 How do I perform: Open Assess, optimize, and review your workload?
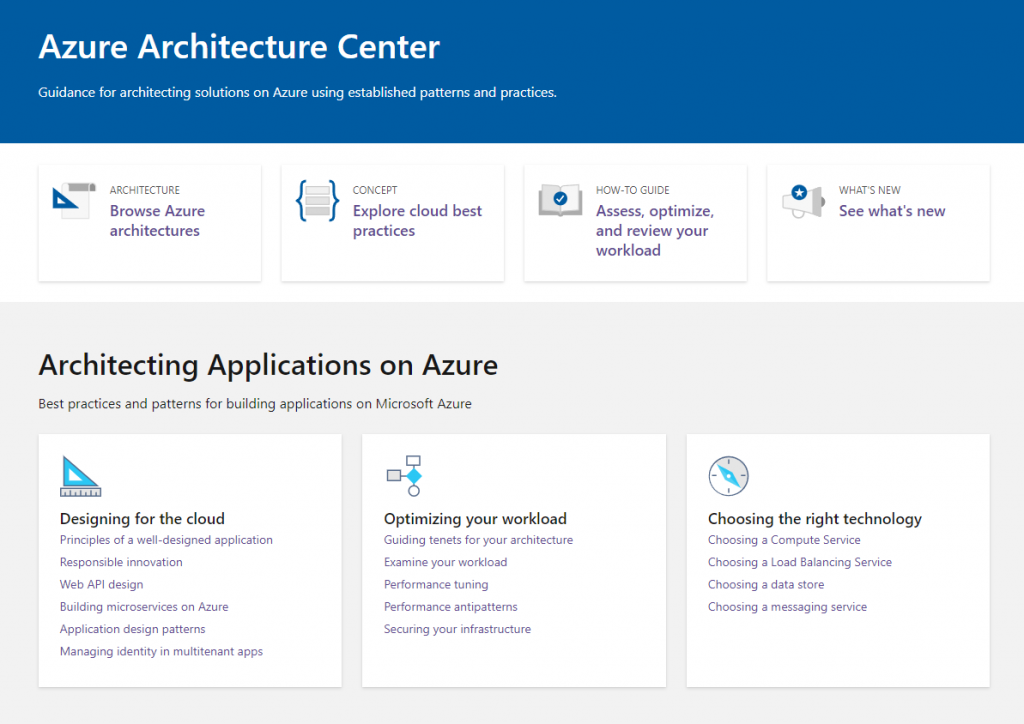654,230
